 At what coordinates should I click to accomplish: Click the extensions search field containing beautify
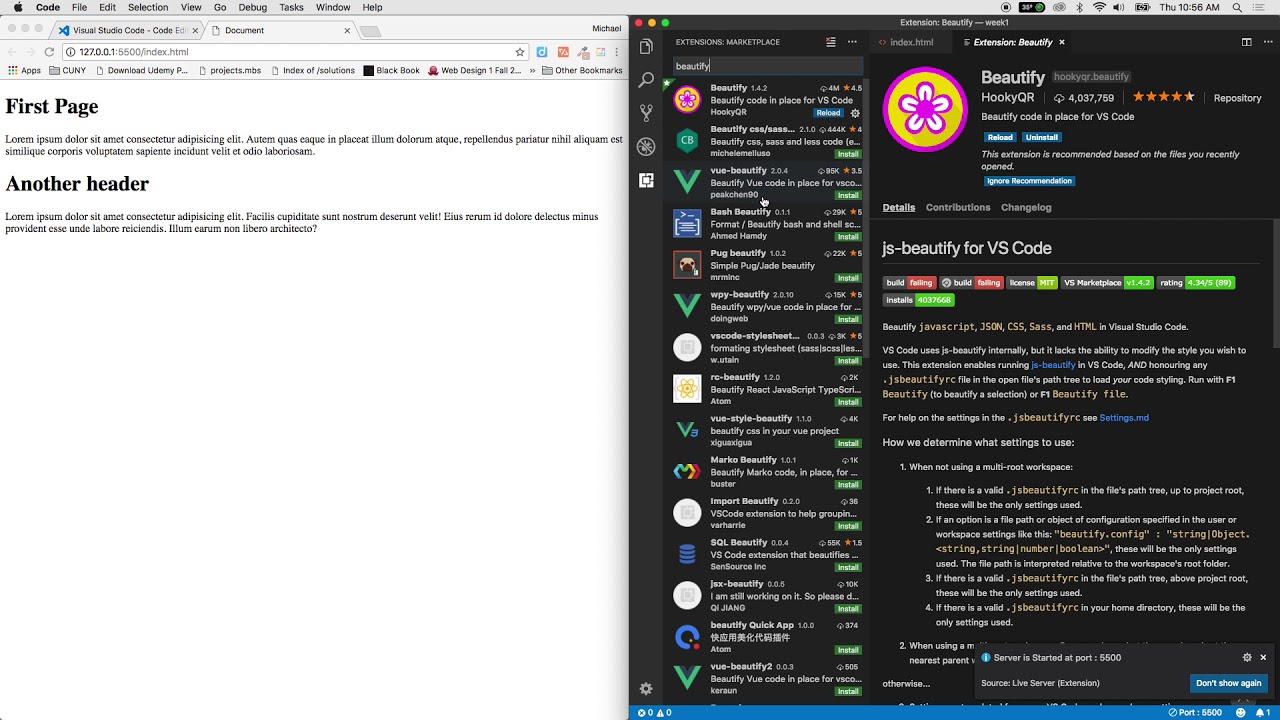click(x=766, y=66)
